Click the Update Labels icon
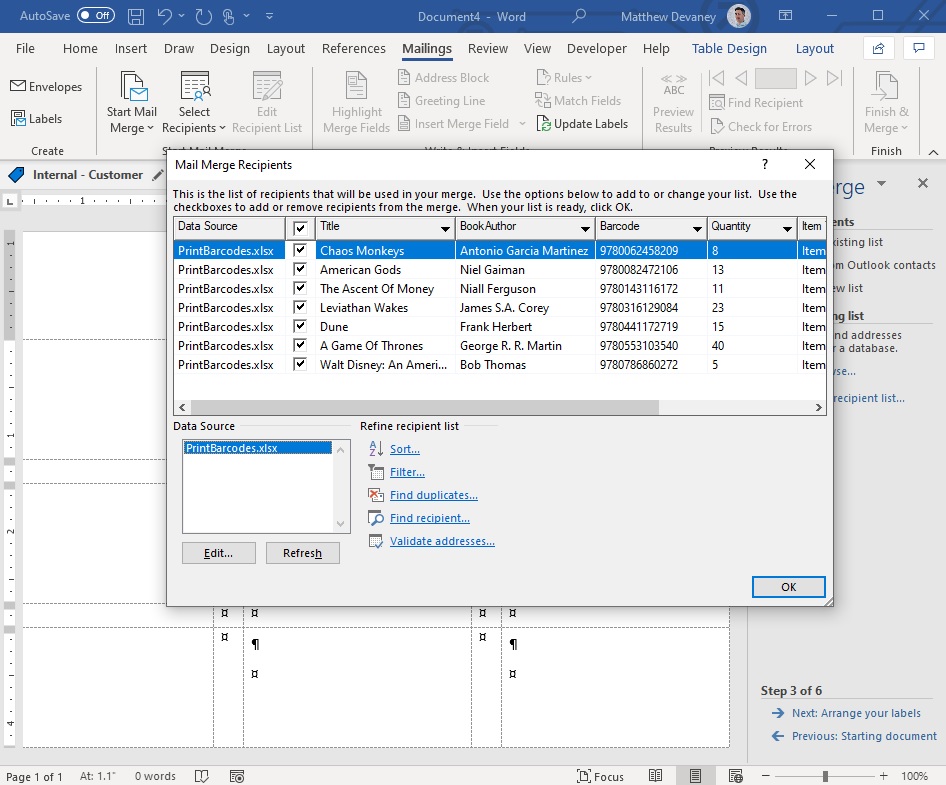The height and width of the screenshot is (785, 946). (x=544, y=124)
